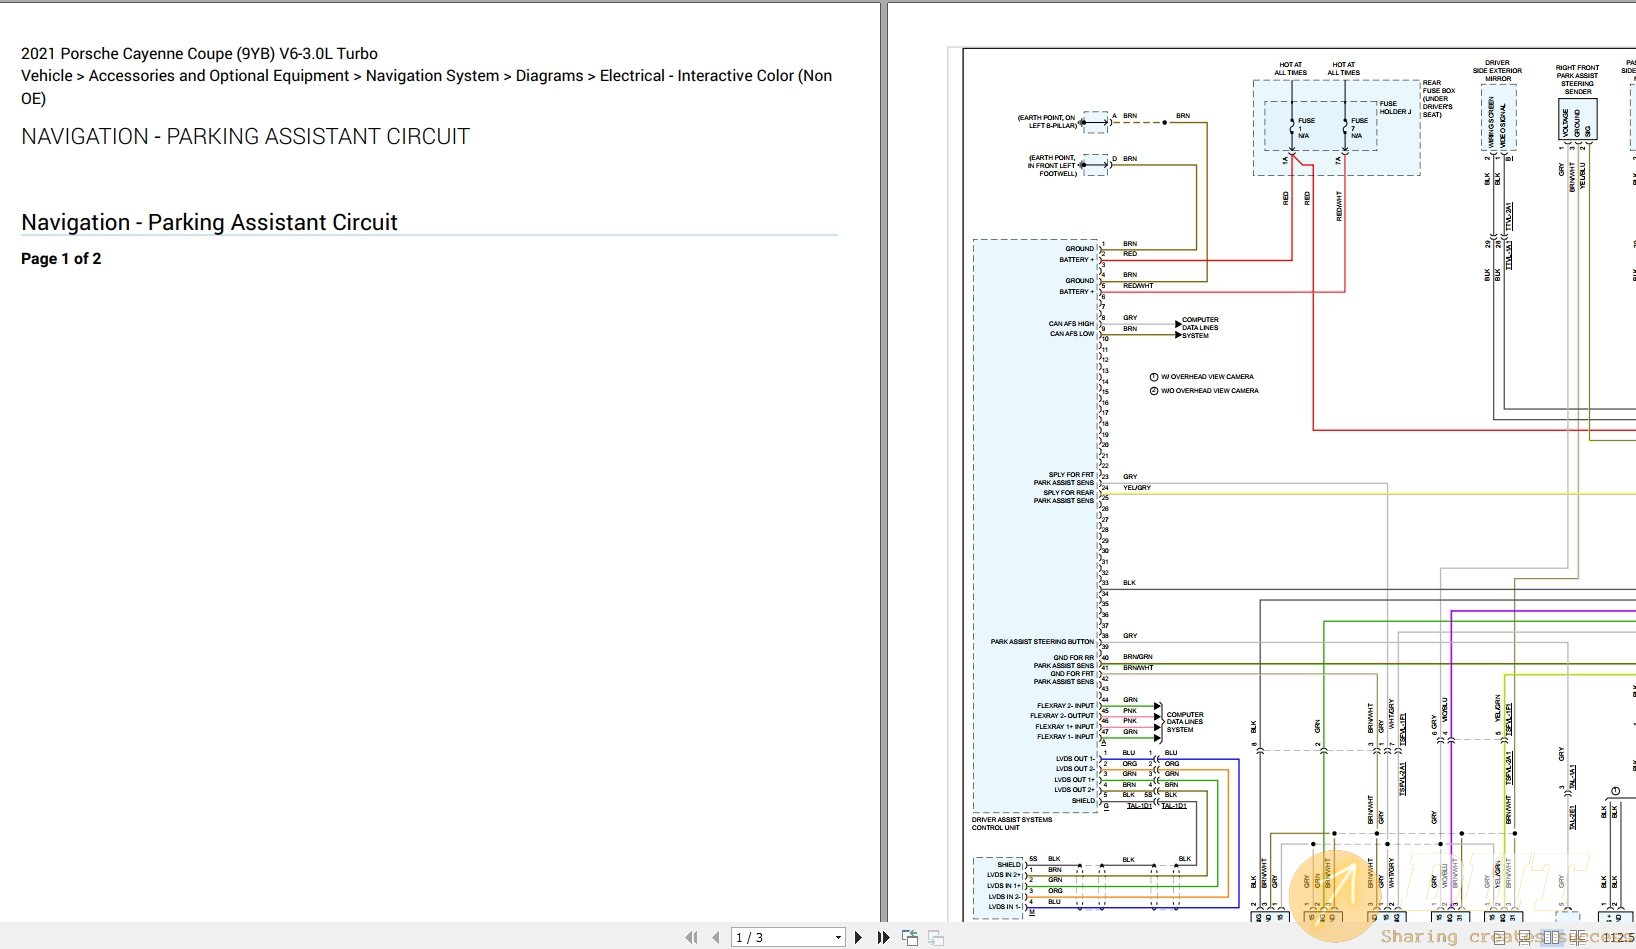Go to the first page
The width and height of the screenshot is (1636, 949).
coord(691,937)
